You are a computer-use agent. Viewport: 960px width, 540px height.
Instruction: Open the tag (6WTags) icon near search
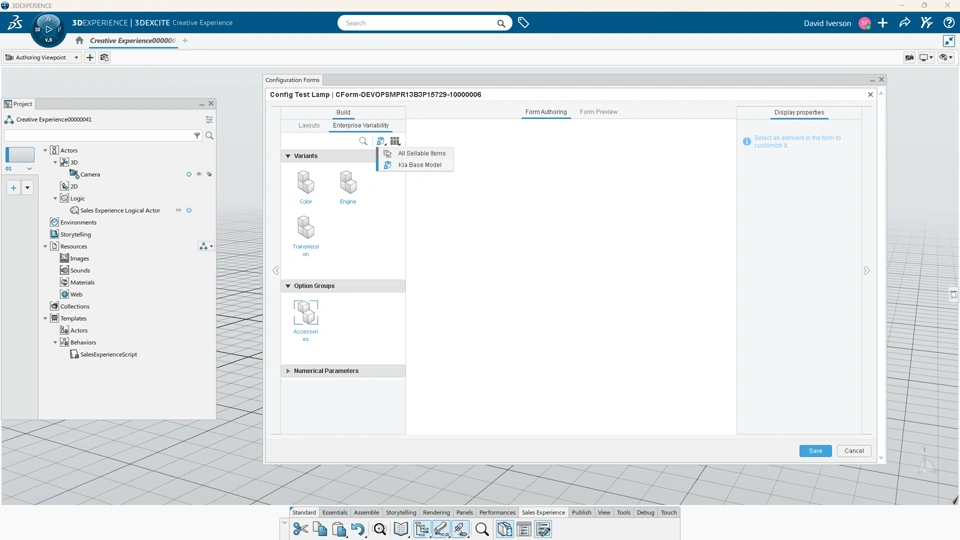[523, 23]
